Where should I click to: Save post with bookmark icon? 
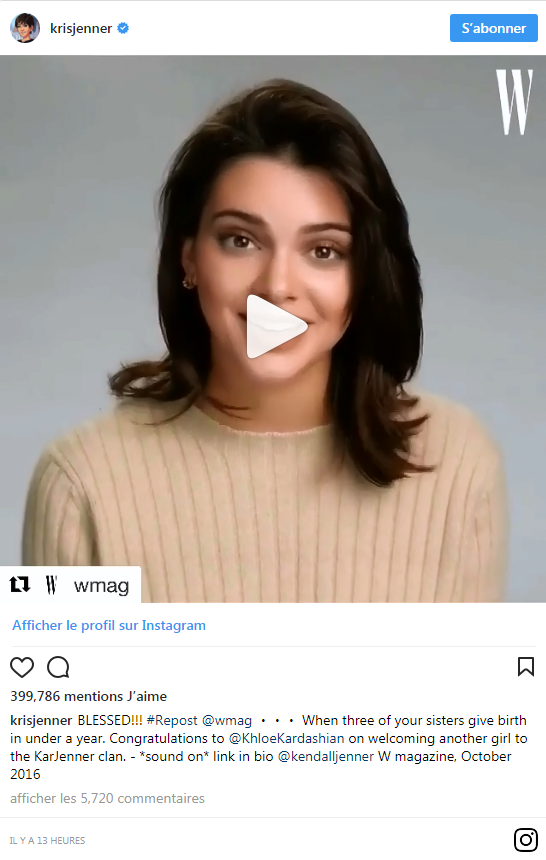click(x=526, y=666)
